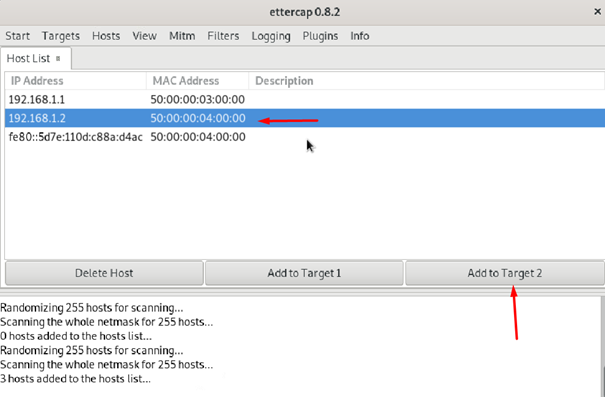Click Add to Target 1 button
This screenshot has height=397, width=605.
304,273
